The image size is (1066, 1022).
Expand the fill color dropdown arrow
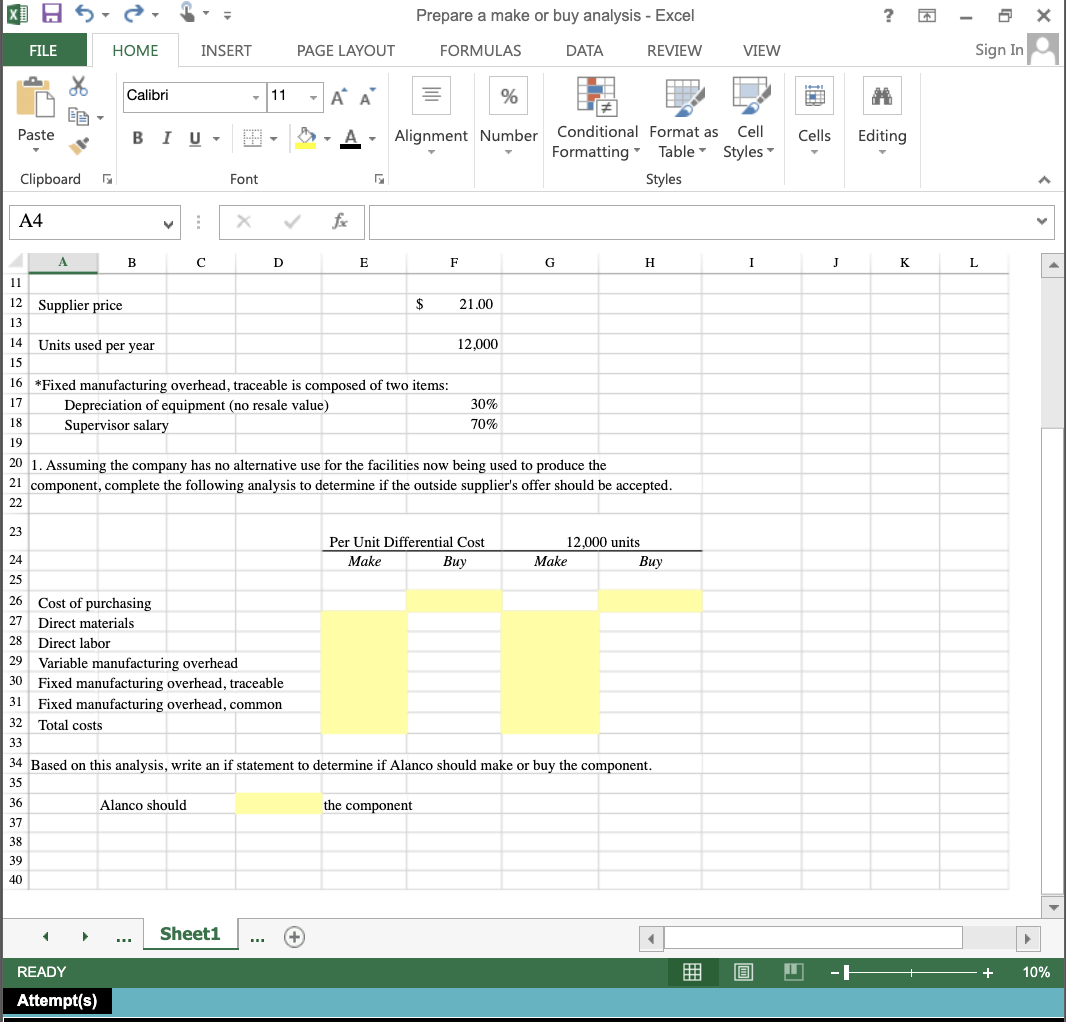[328, 138]
